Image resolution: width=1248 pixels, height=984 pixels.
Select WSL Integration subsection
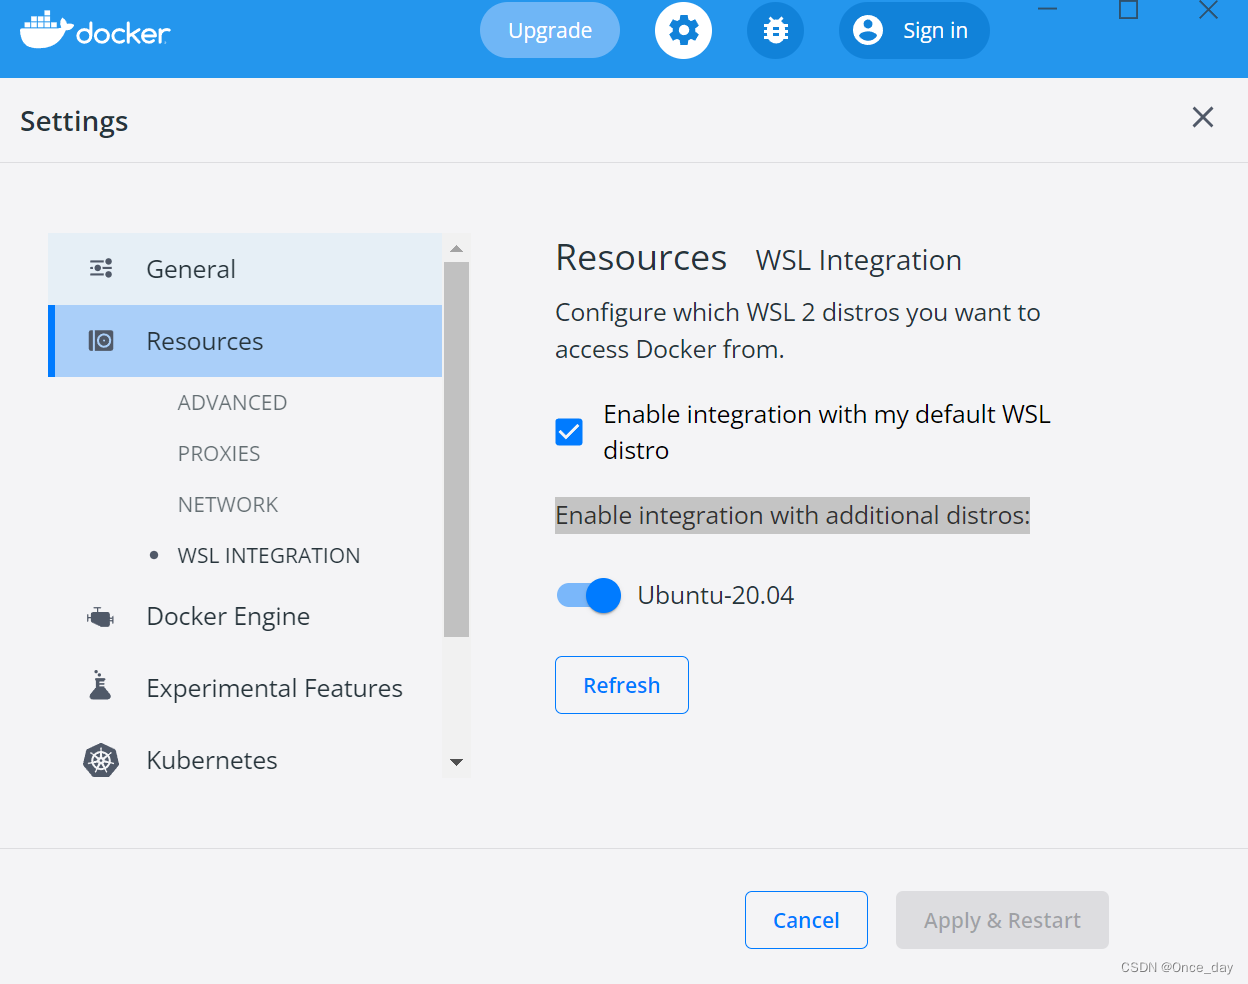click(x=269, y=555)
